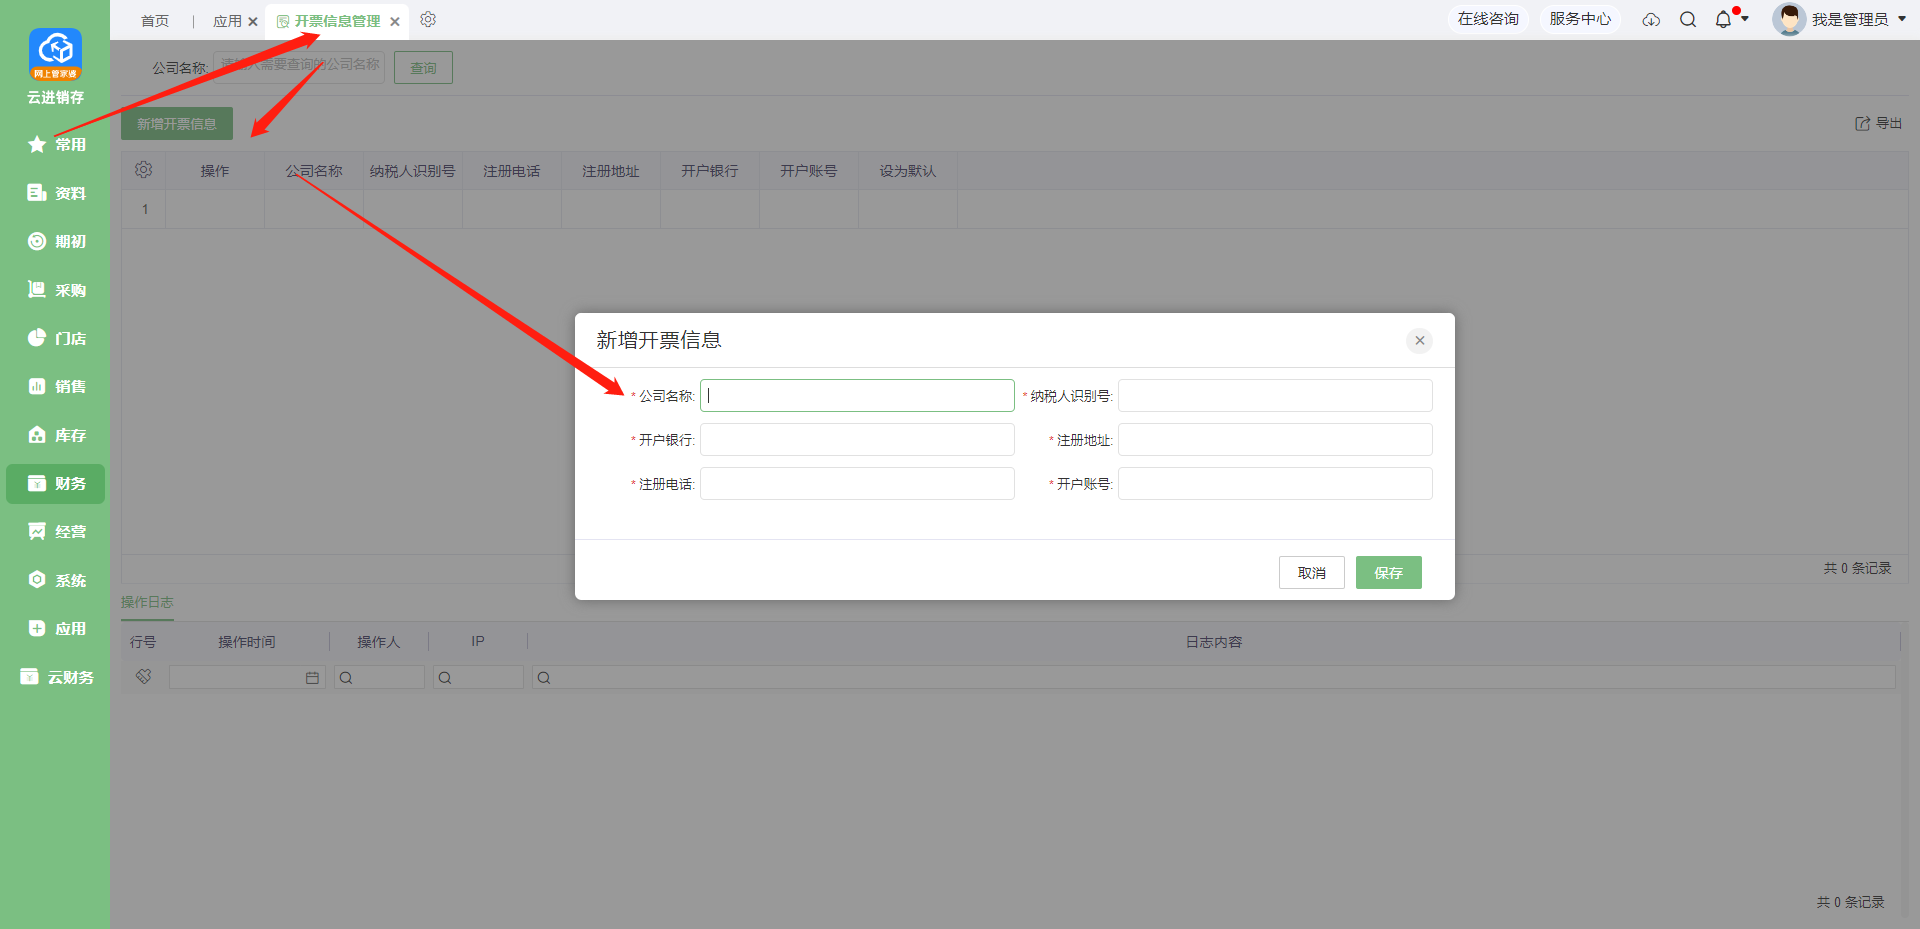This screenshot has height=929, width=1920.
Task: Click the 日志内容 filter search field
Action: pyautogui.click(x=1213, y=678)
